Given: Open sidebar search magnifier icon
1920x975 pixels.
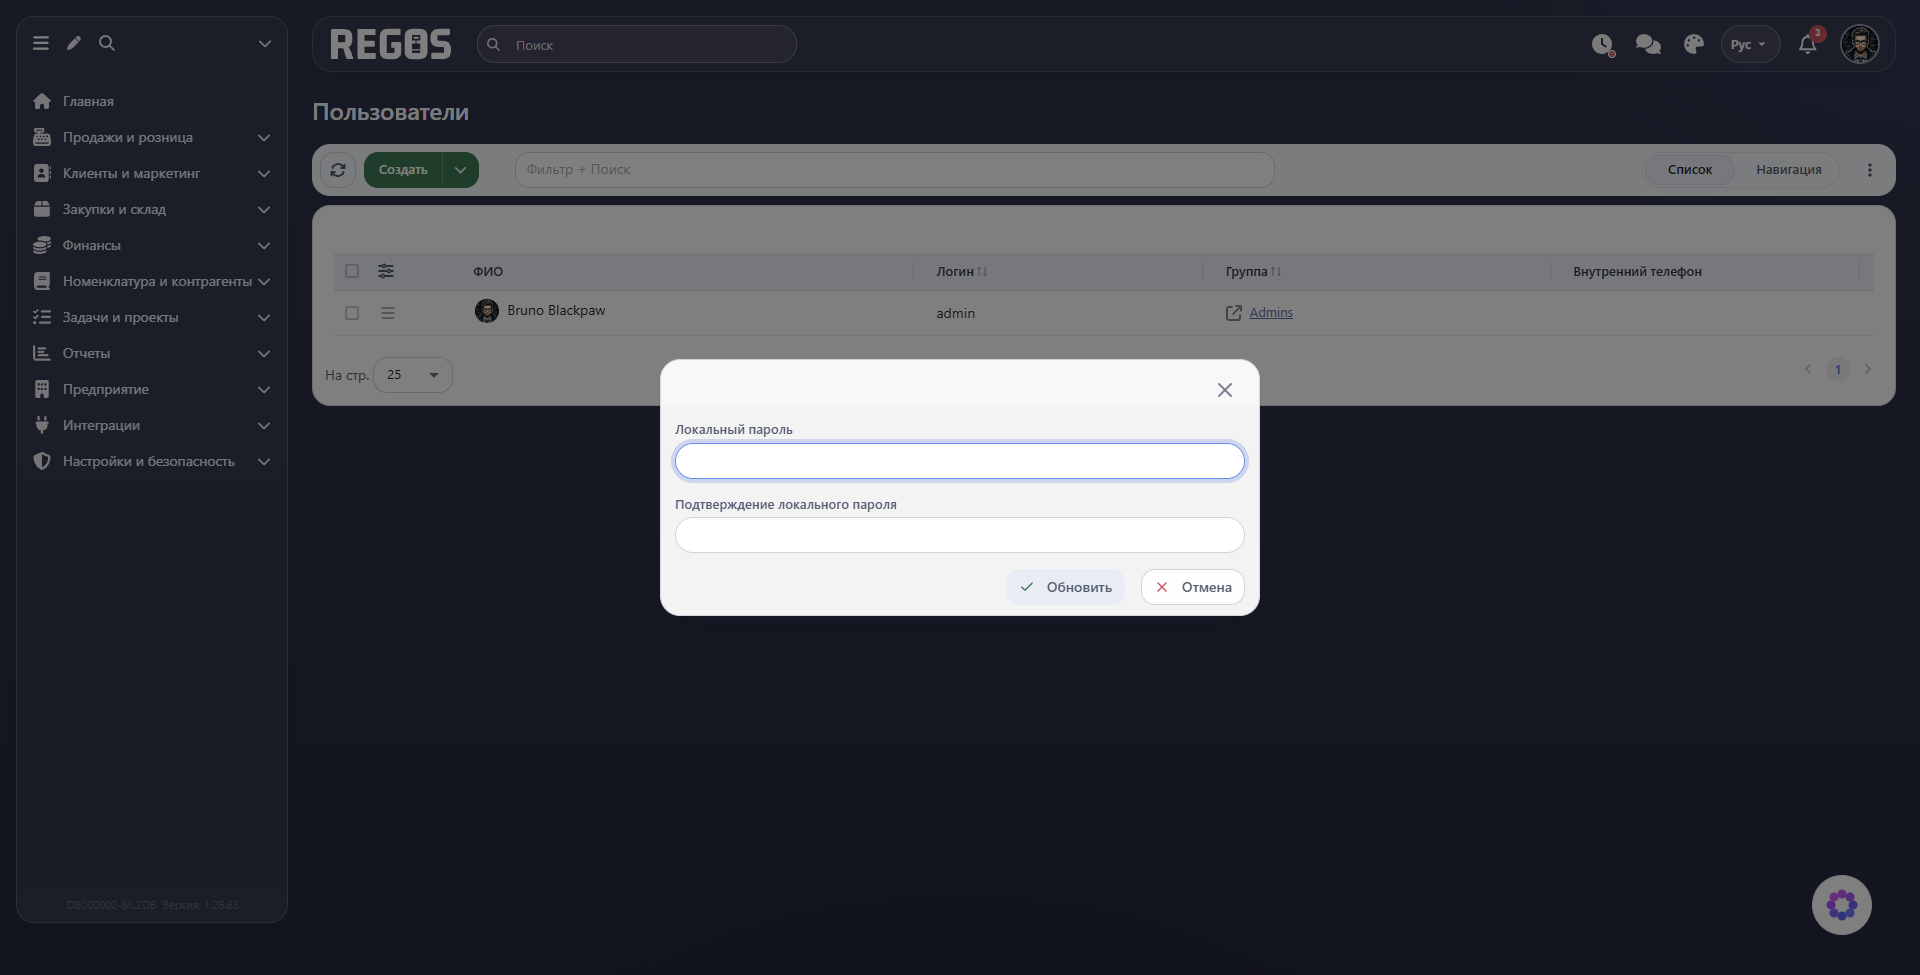Looking at the screenshot, I should pos(107,43).
